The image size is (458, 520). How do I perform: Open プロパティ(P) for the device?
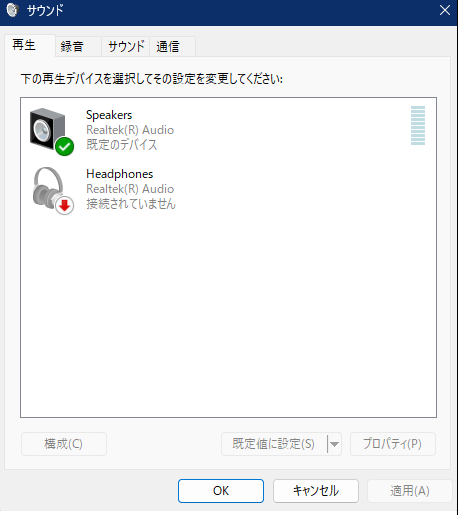(393, 444)
